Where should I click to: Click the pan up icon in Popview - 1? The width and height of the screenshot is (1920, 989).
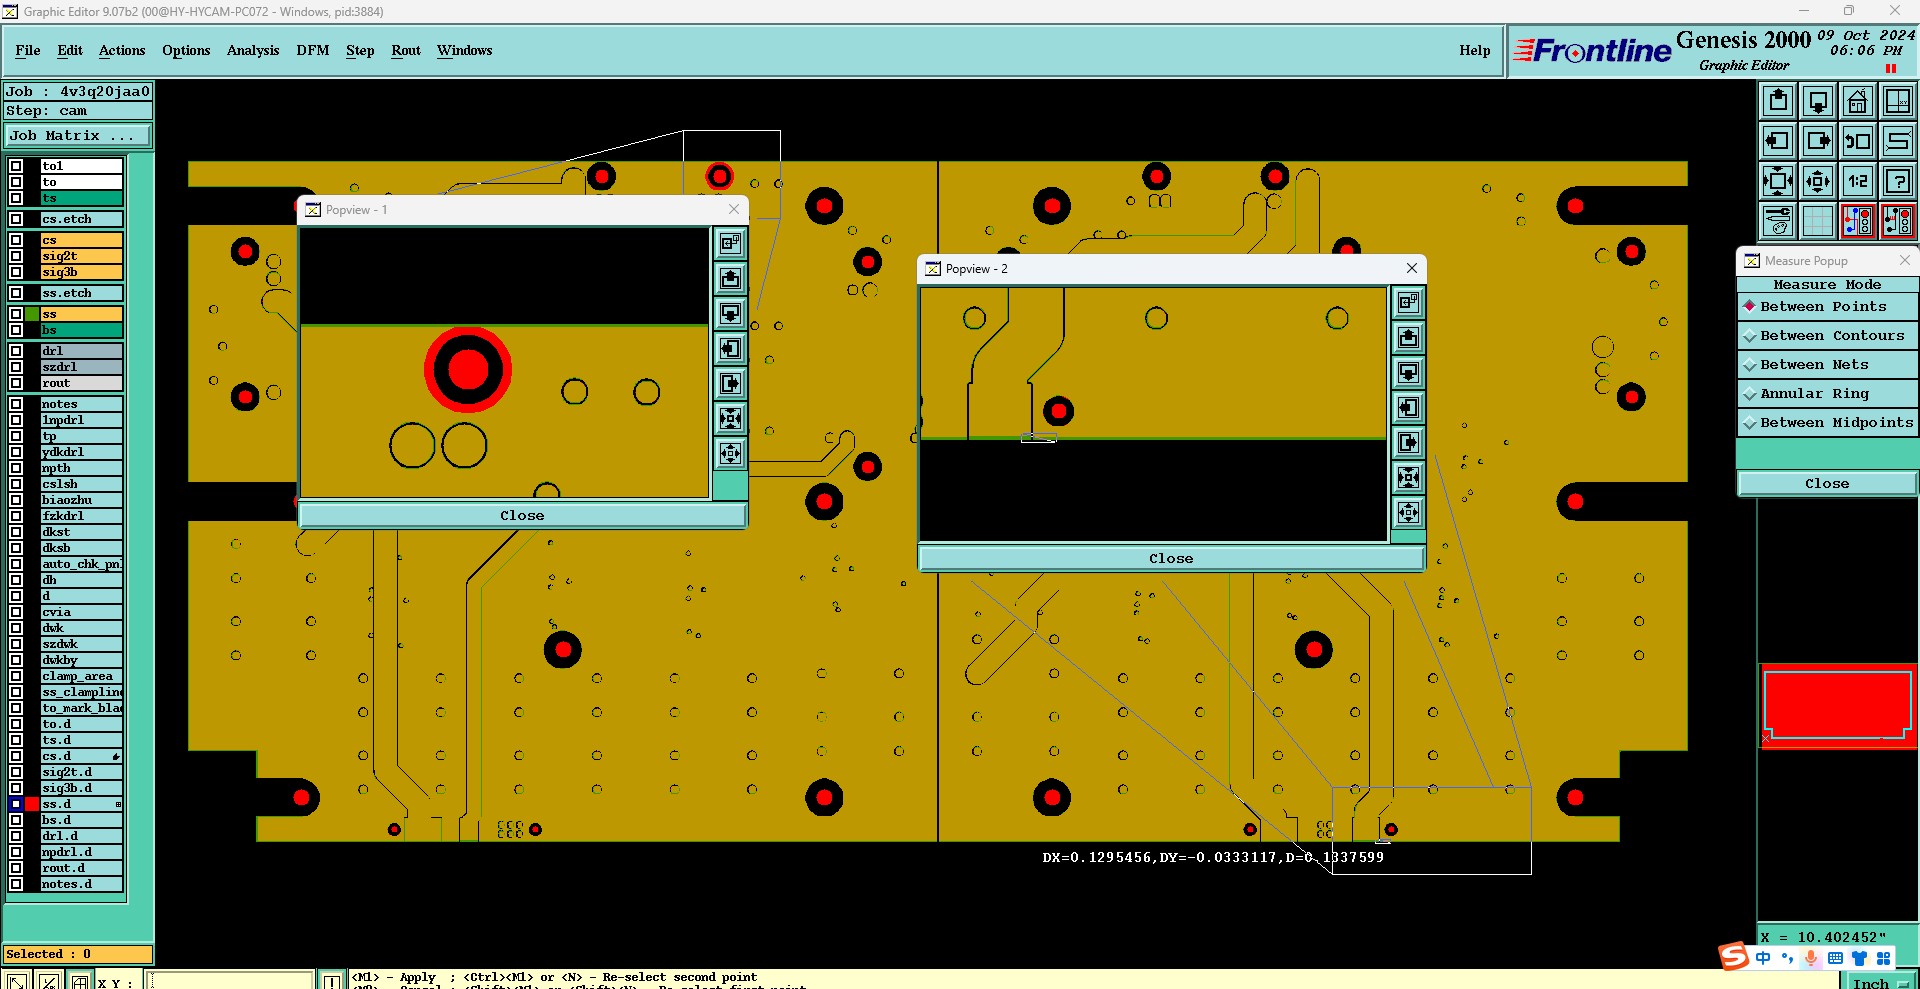click(x=731, y=278)
